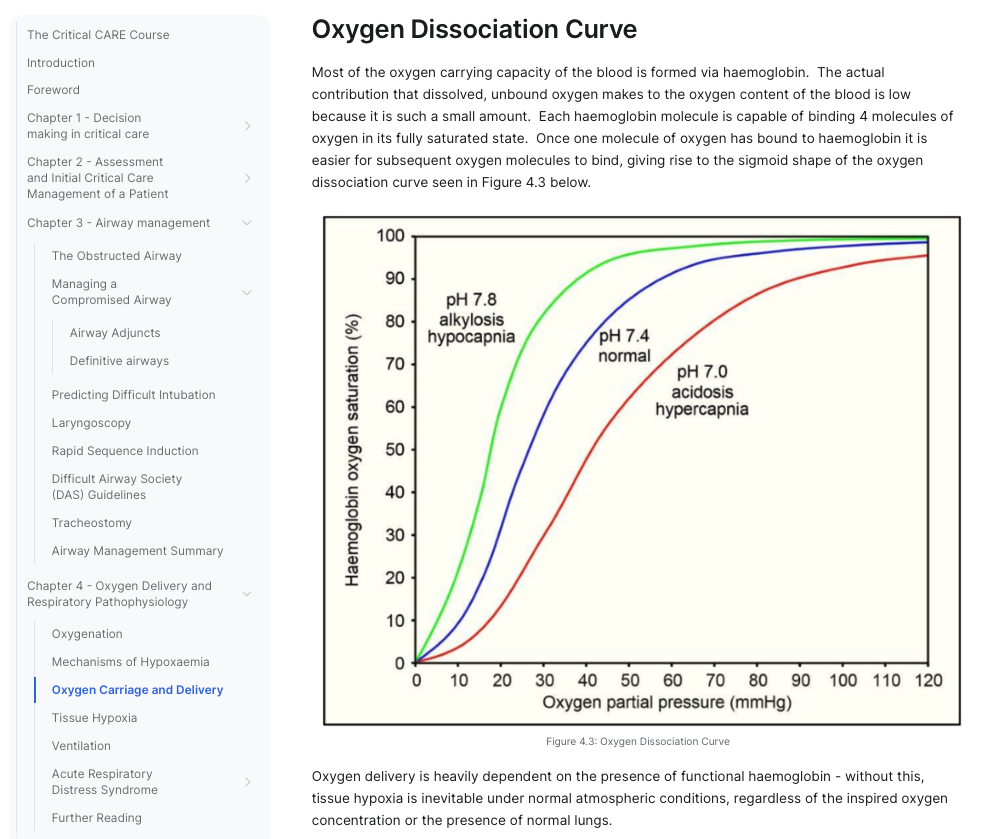The width and height of the screenshot is (1003, 839).
Task: Collapse Managing a Compromised Airway chevron
Action: (x=247, y=292)
